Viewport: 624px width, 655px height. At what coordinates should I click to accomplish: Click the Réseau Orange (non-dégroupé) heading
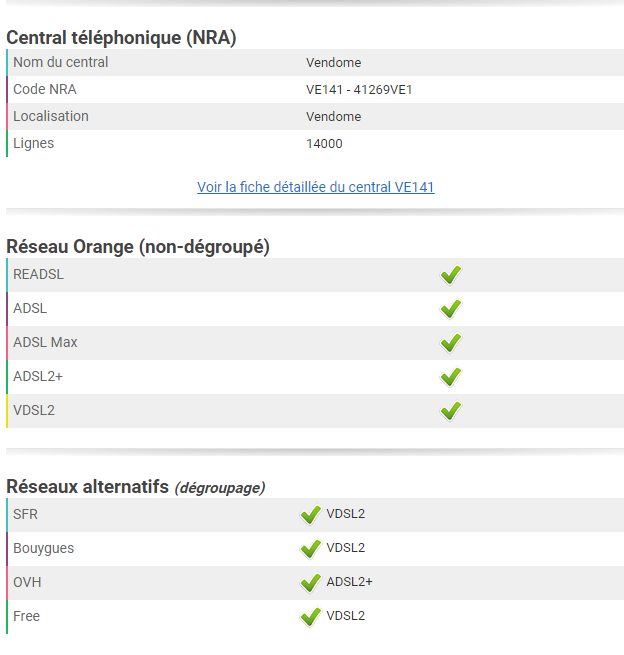(x=138, y=246)
